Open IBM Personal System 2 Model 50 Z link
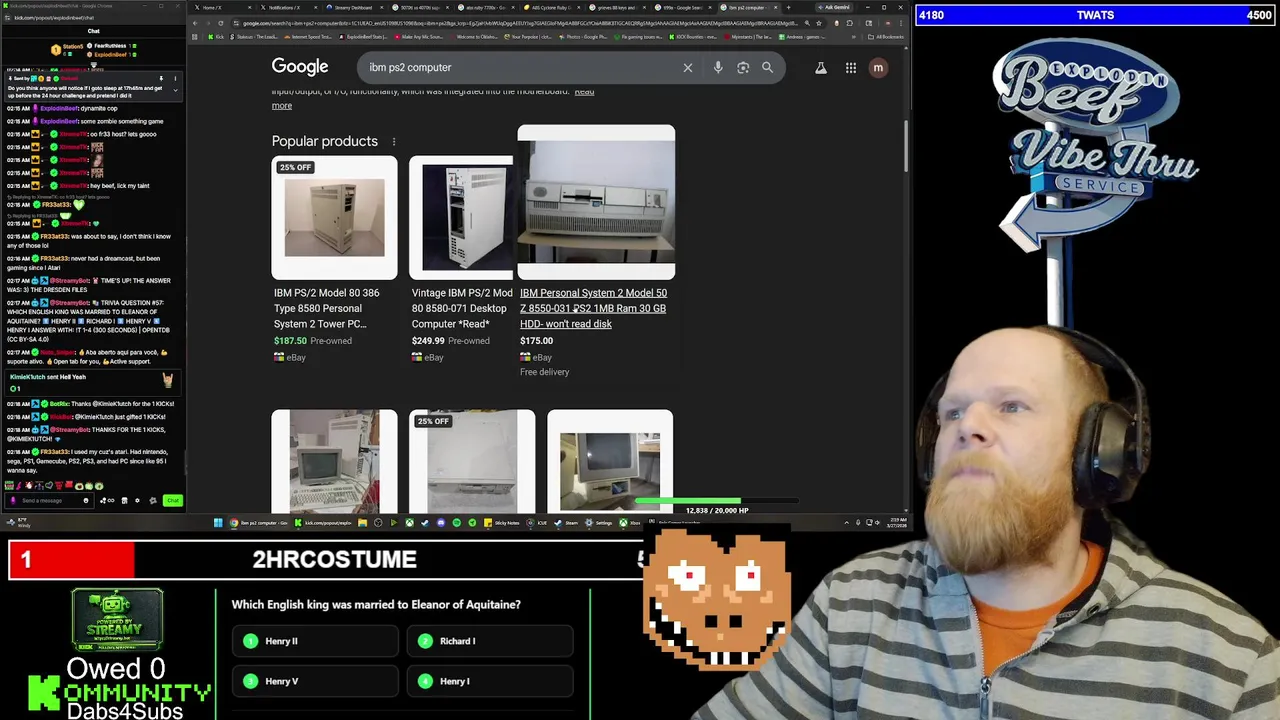Screen dimensions: 1280x720 coord(593,308)
